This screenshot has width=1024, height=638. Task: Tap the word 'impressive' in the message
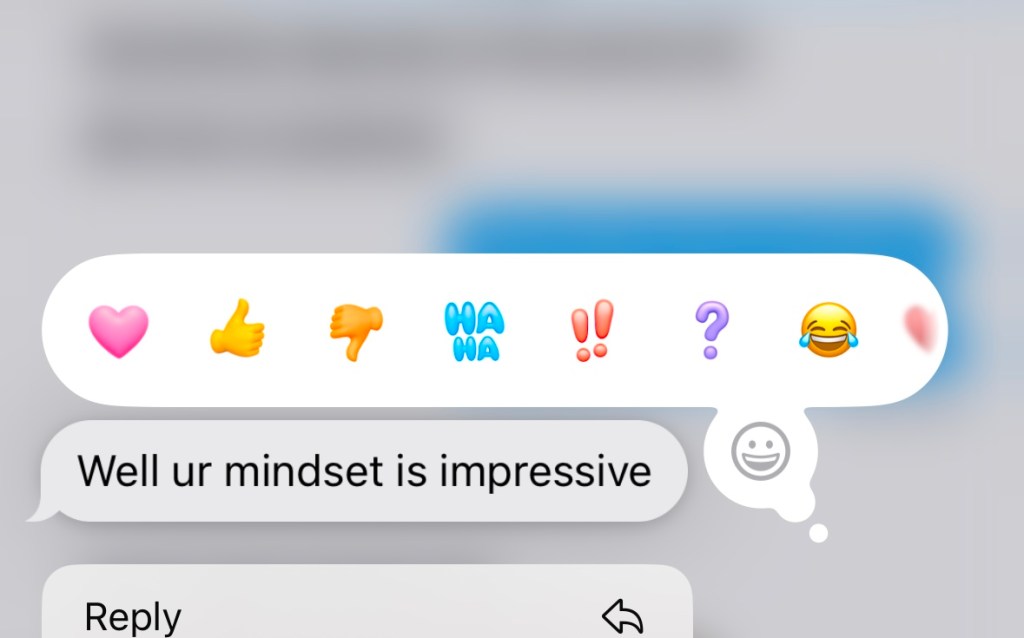click(x=545, y=471)
